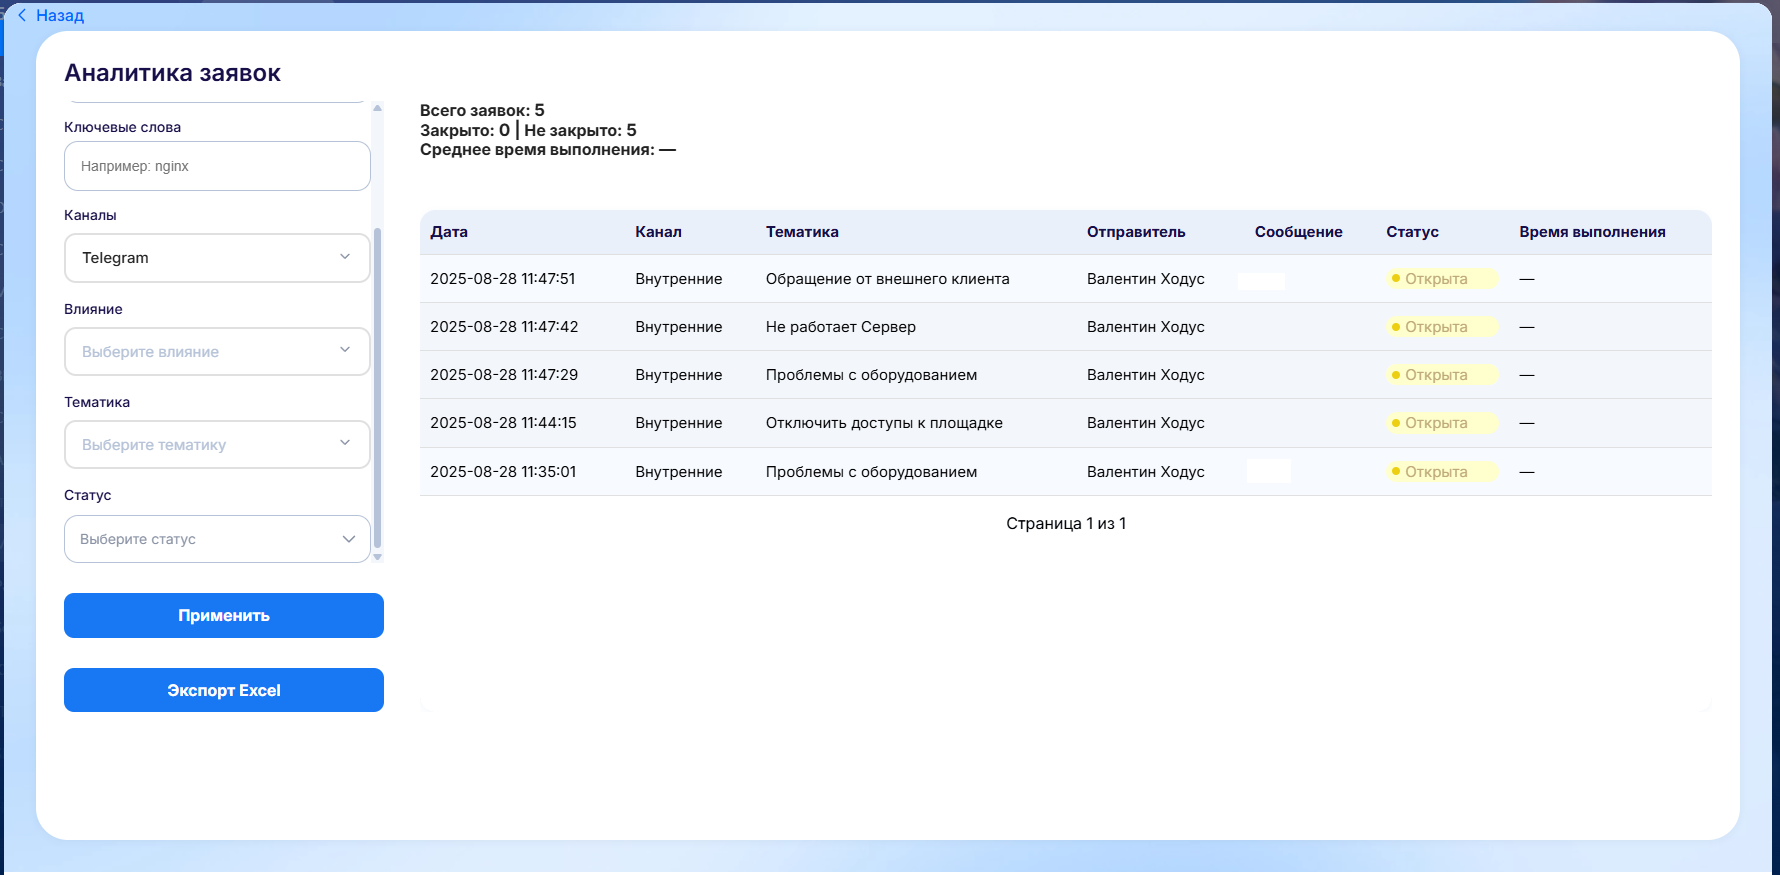Select the row Обращение от внешнего клиента
The height and width of the screenshot is (875, 1780).
(x=887, y=279)
